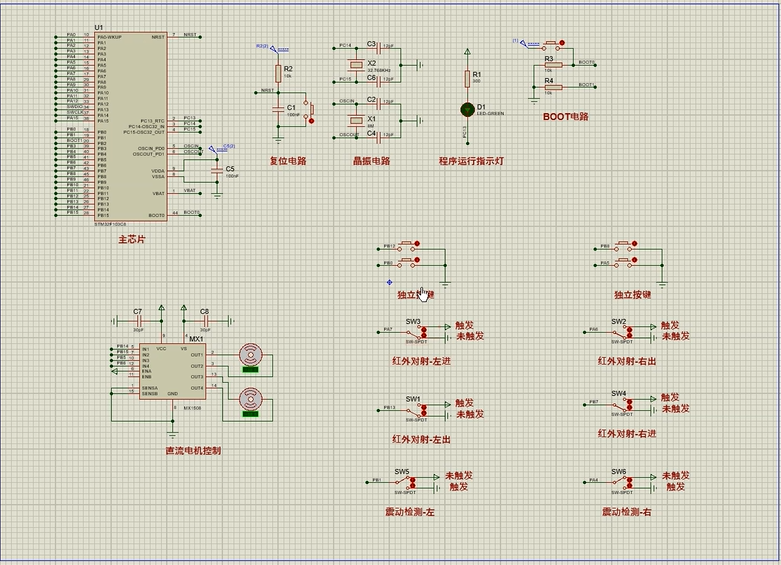Click the 直流电机控制 label
This screenshot has width=781, height=565.
point(193,451)
